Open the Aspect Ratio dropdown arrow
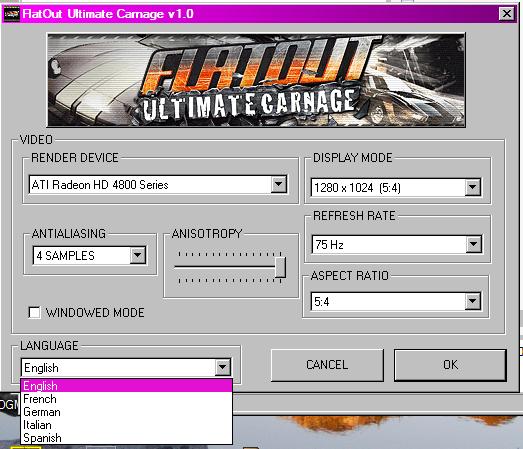The width and height of the screenshot is (523, 449). (x=473, y=301)
